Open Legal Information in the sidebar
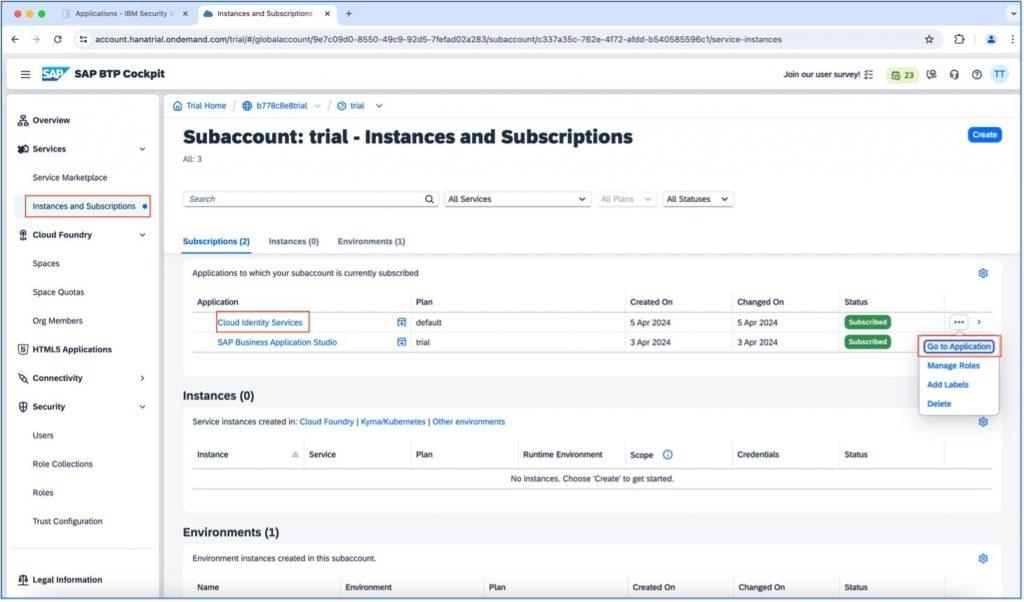Image resolution: width=1024 pixels, height=602 pixels. coord(67,580)
